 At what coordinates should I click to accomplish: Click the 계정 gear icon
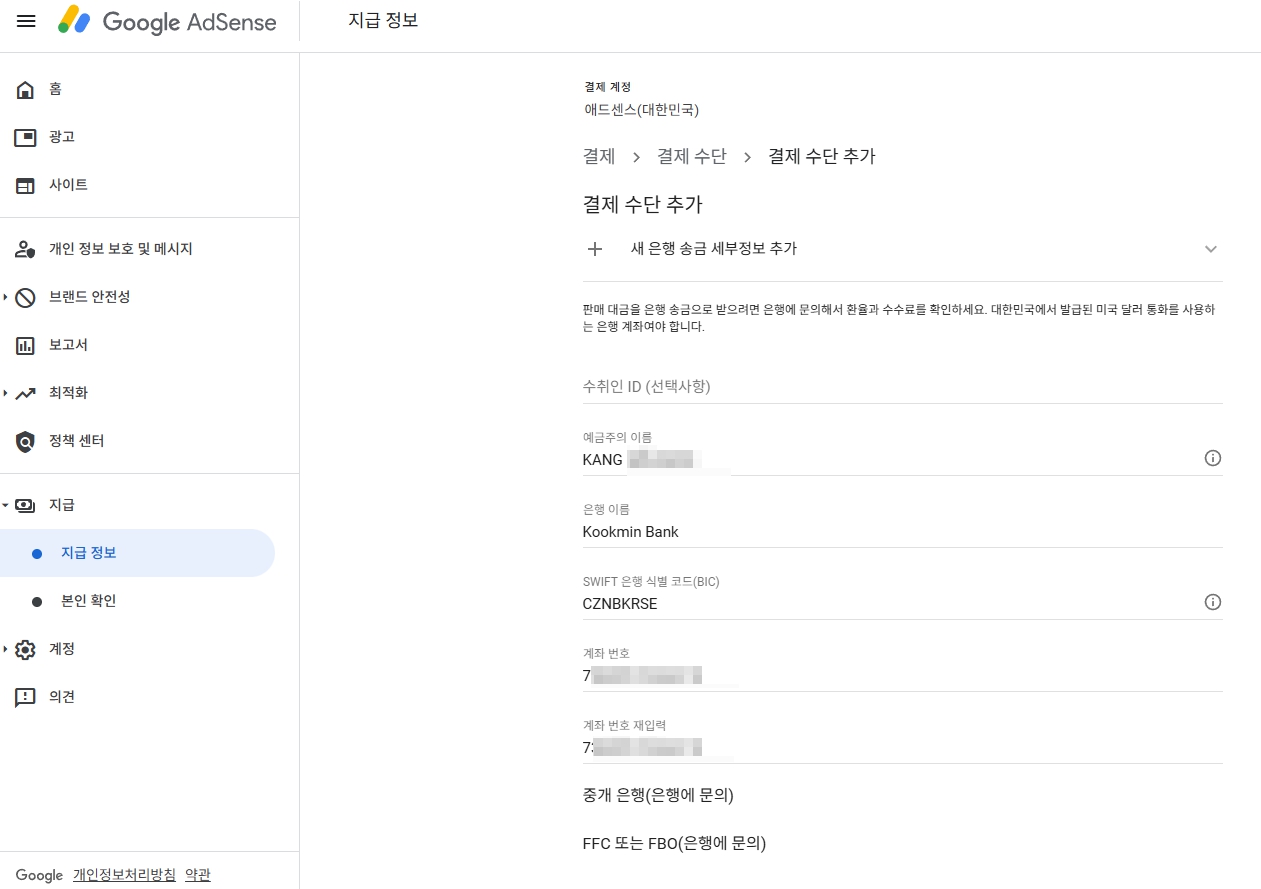tap(25, 649)
